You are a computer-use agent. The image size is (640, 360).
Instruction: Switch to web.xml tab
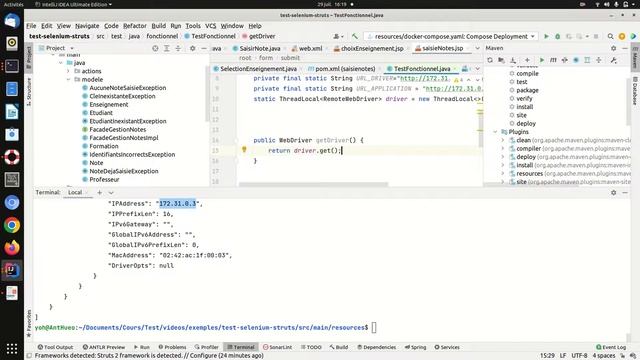coord(307,48)
